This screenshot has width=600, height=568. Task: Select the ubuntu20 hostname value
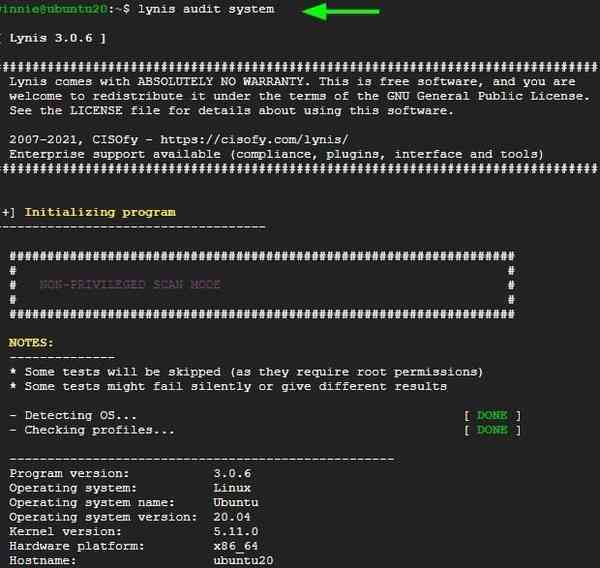point(243,561)
